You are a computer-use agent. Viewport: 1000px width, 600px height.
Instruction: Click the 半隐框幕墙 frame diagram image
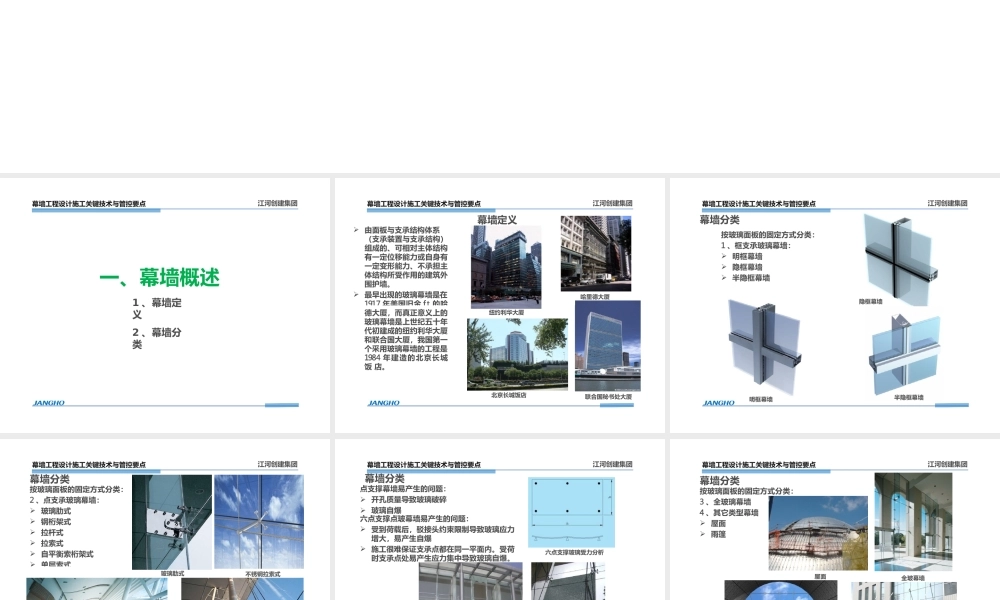coord(904,355)
